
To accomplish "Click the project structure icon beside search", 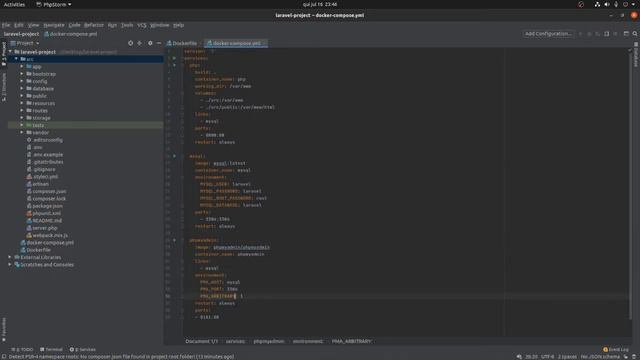I will point(626,34).
